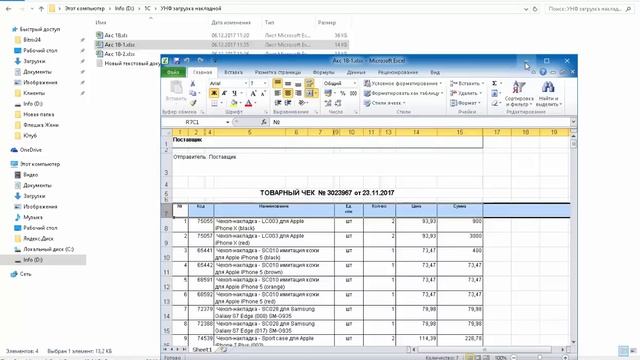Viewport: 640px width, 360px height.
Task: Toggle wrap text button
Action: 309,83
